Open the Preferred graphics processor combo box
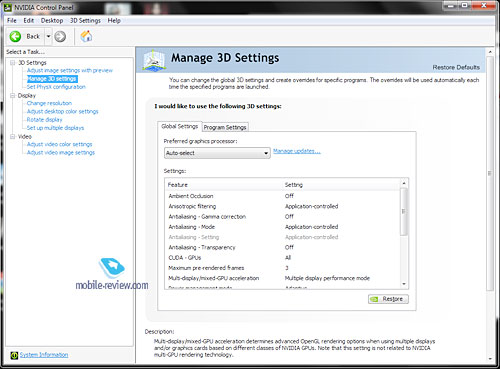This screenshot has height=369, width=500. pyautogui.click(x=217, y=153)
